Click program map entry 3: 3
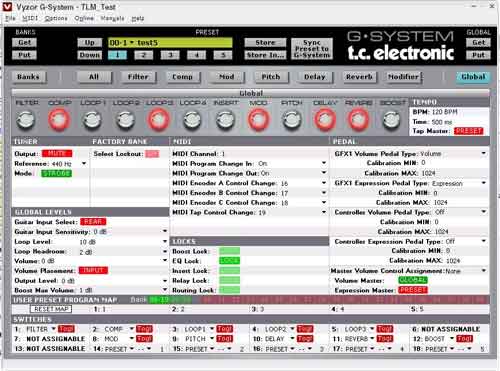500x371 pixels. 258,309
